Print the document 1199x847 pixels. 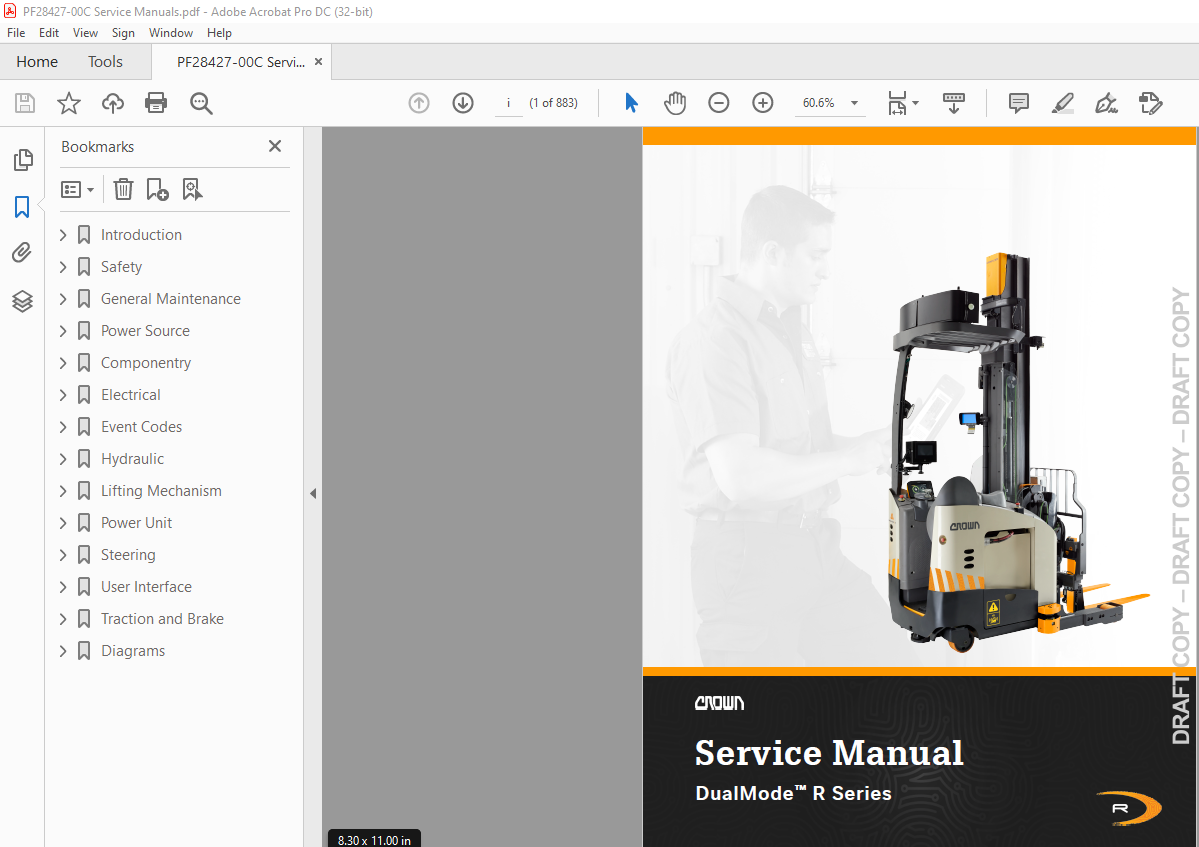(x=156, y=103)
